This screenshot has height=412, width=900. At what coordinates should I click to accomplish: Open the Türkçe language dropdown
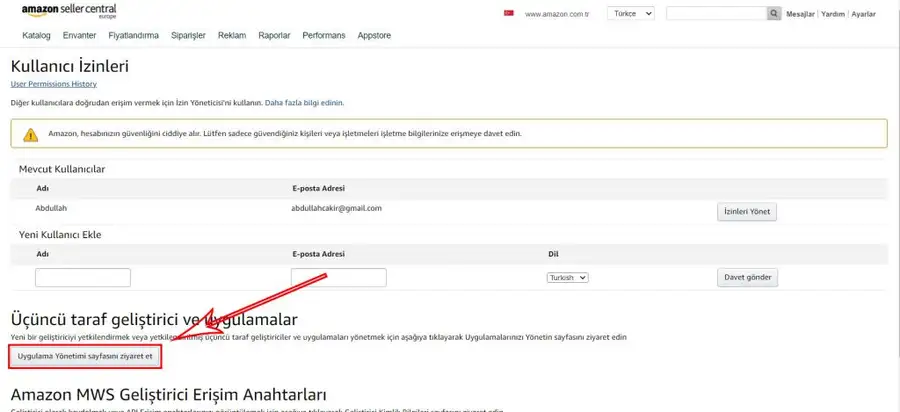631,14
